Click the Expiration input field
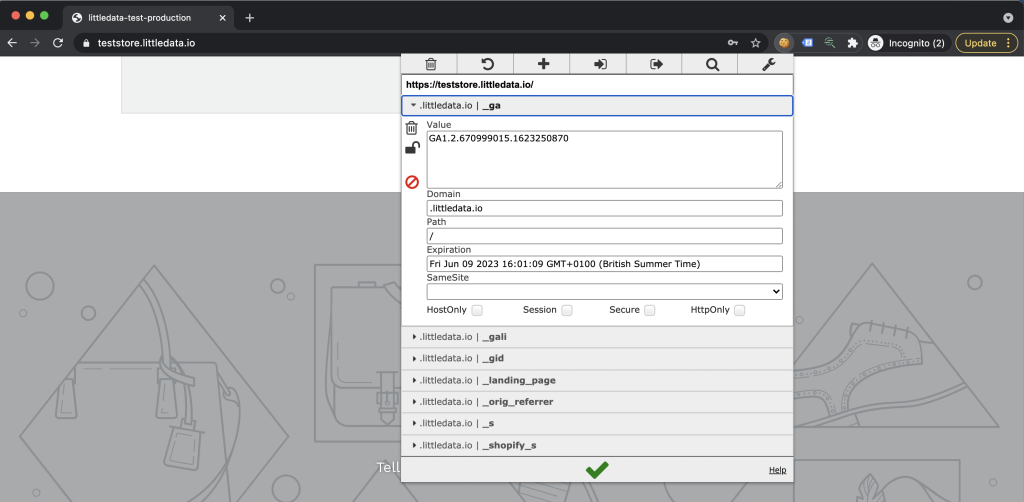The width and height of the screenshot is (1024, 502). [605, 264]
